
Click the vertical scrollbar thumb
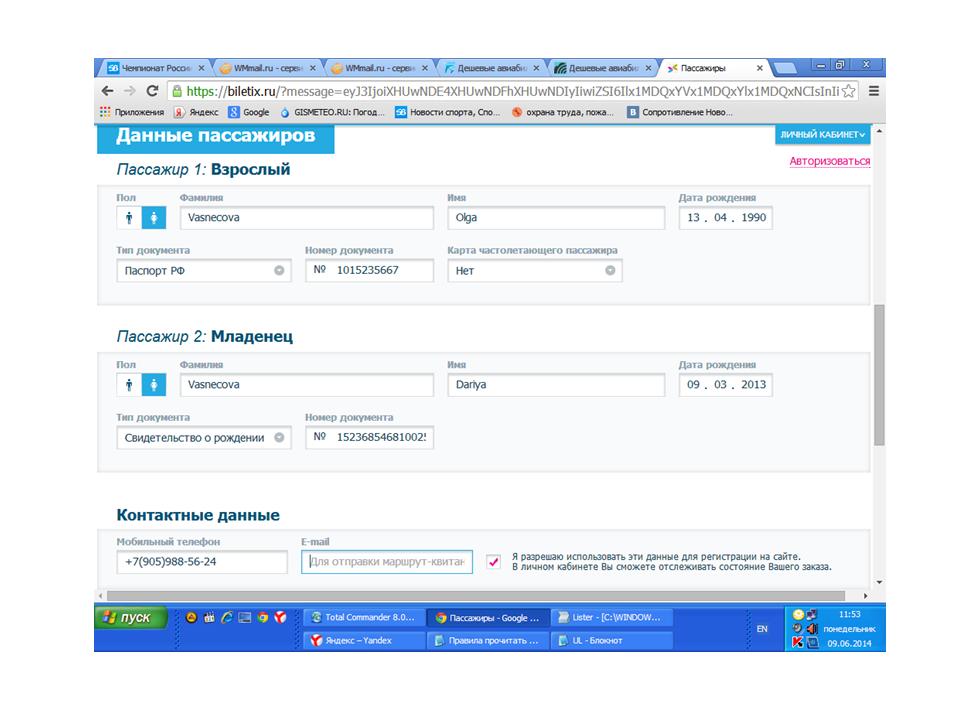tap(879, 375)
